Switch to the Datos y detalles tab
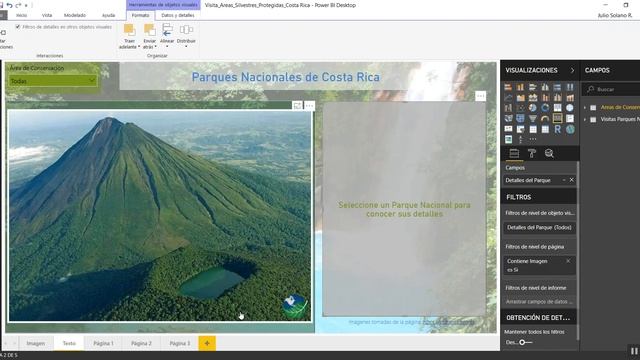The image size is (640, 360). pyautogui.click(x=178, y=15)
